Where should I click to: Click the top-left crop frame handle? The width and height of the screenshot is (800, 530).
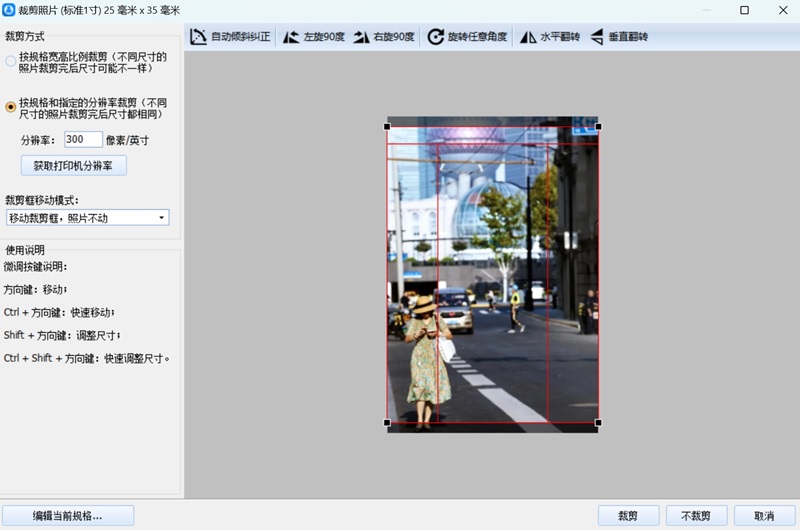pos(388,127)
